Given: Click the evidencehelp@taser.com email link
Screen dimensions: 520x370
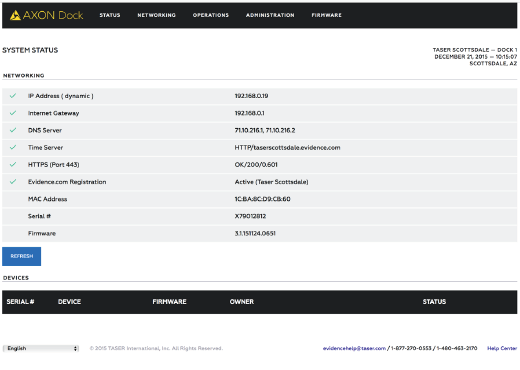Looking at the screenshot, I should click(x=354, y=348).
